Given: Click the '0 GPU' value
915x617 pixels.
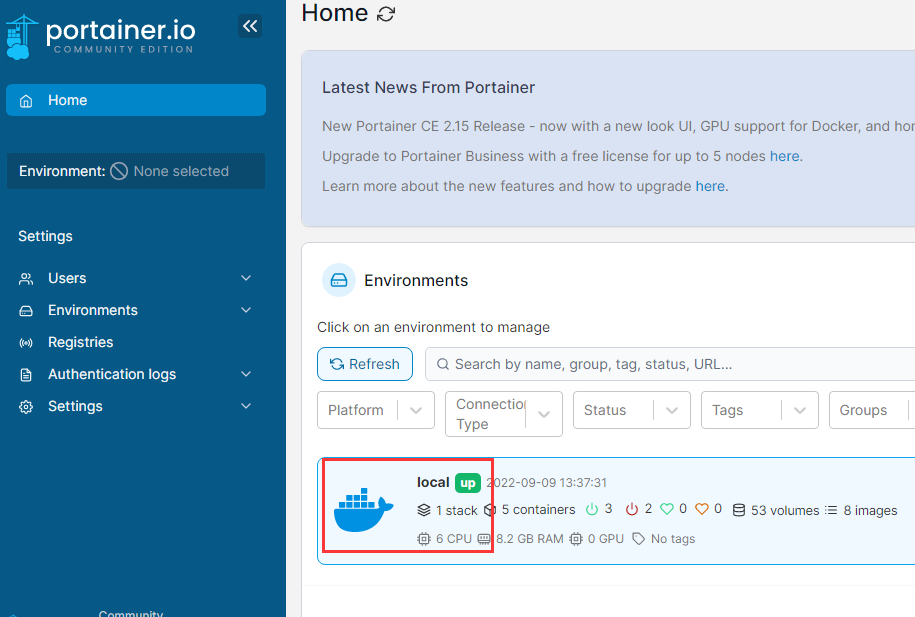Looking at the screenshot, I should [606, 539].
